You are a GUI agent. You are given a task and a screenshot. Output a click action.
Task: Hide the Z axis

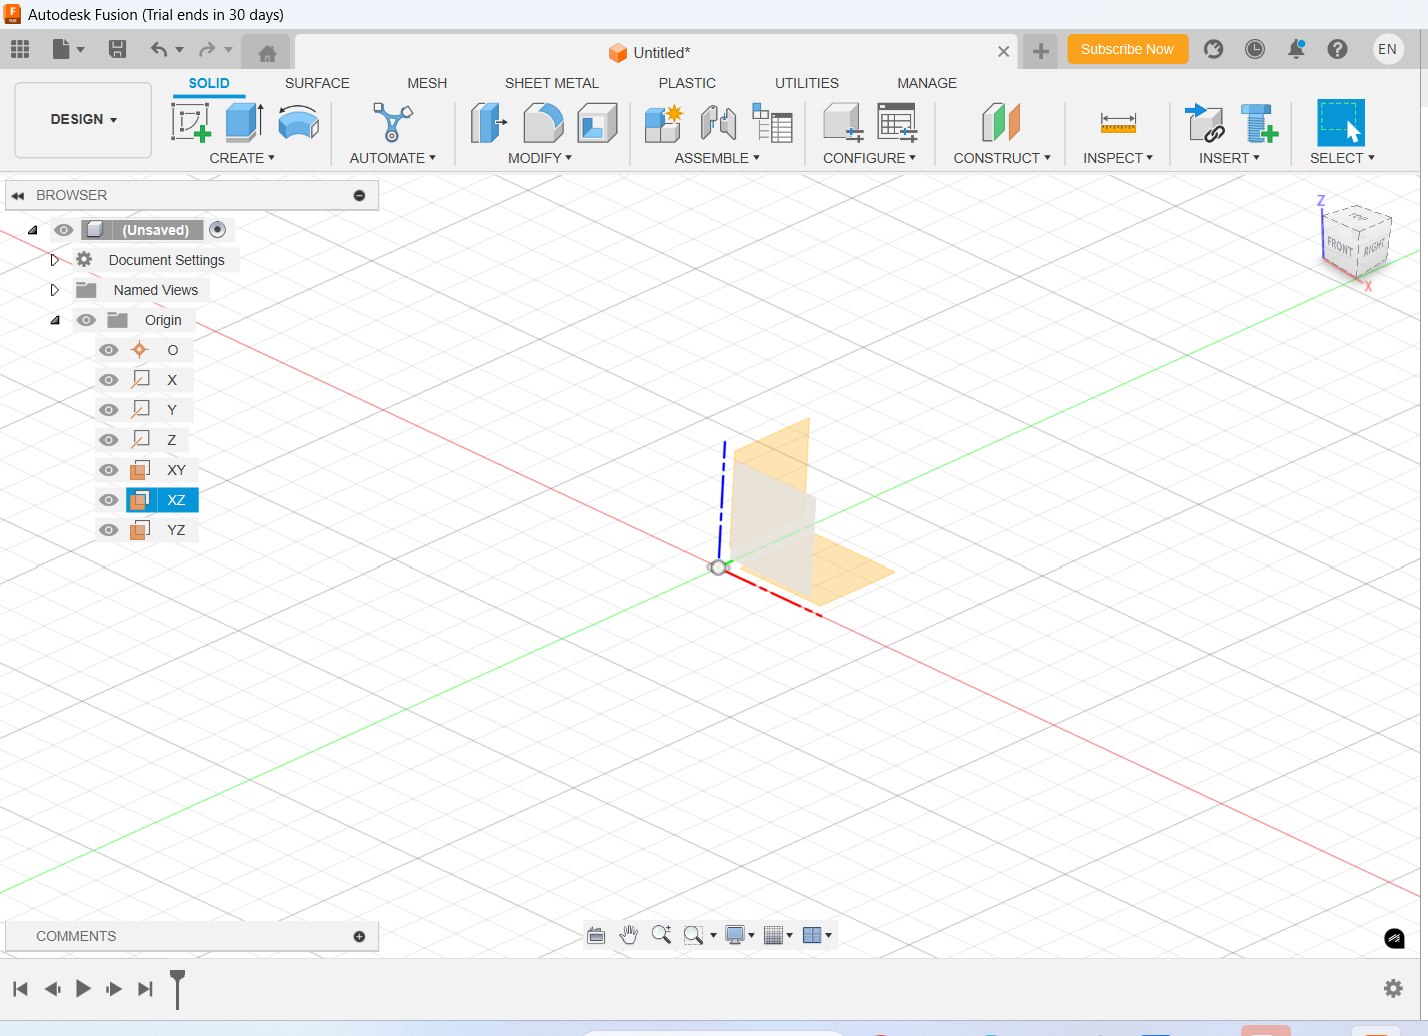[x=109, y=440]
